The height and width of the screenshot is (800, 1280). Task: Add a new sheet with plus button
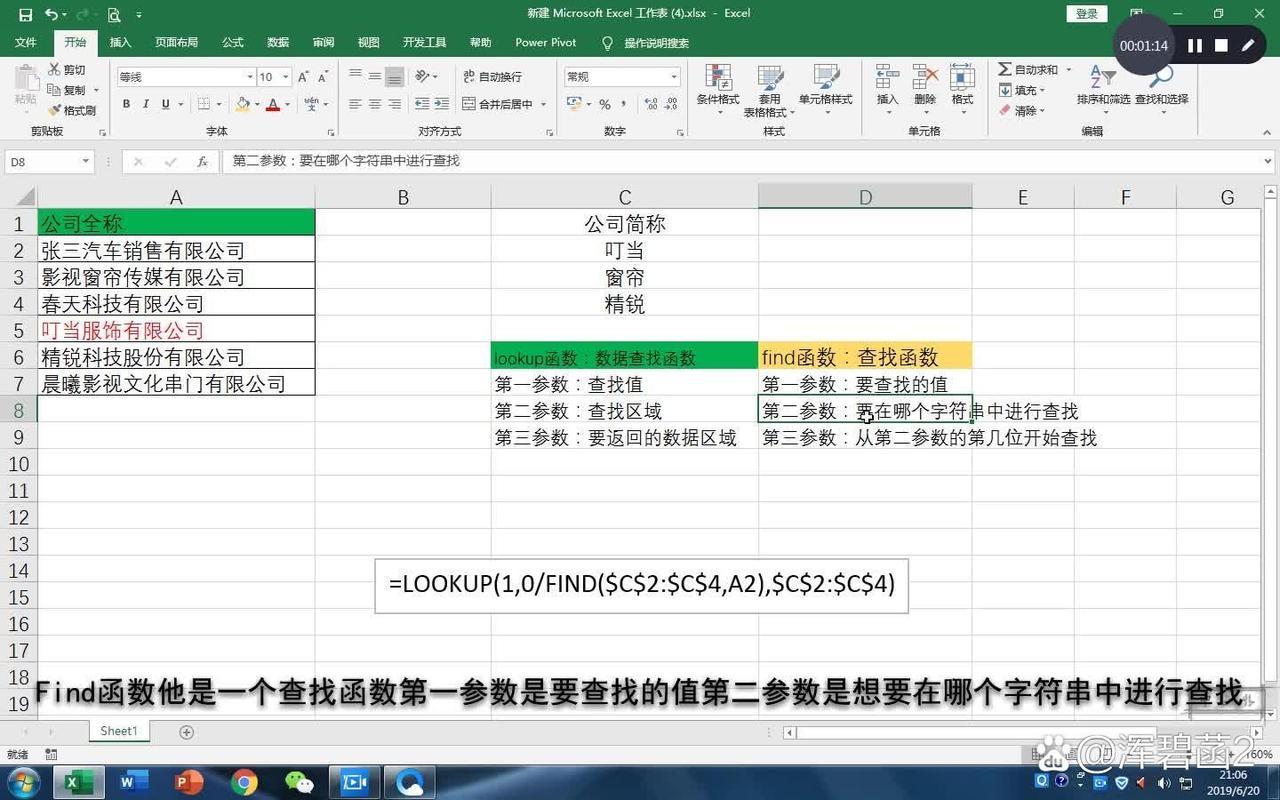pos(186,732)
